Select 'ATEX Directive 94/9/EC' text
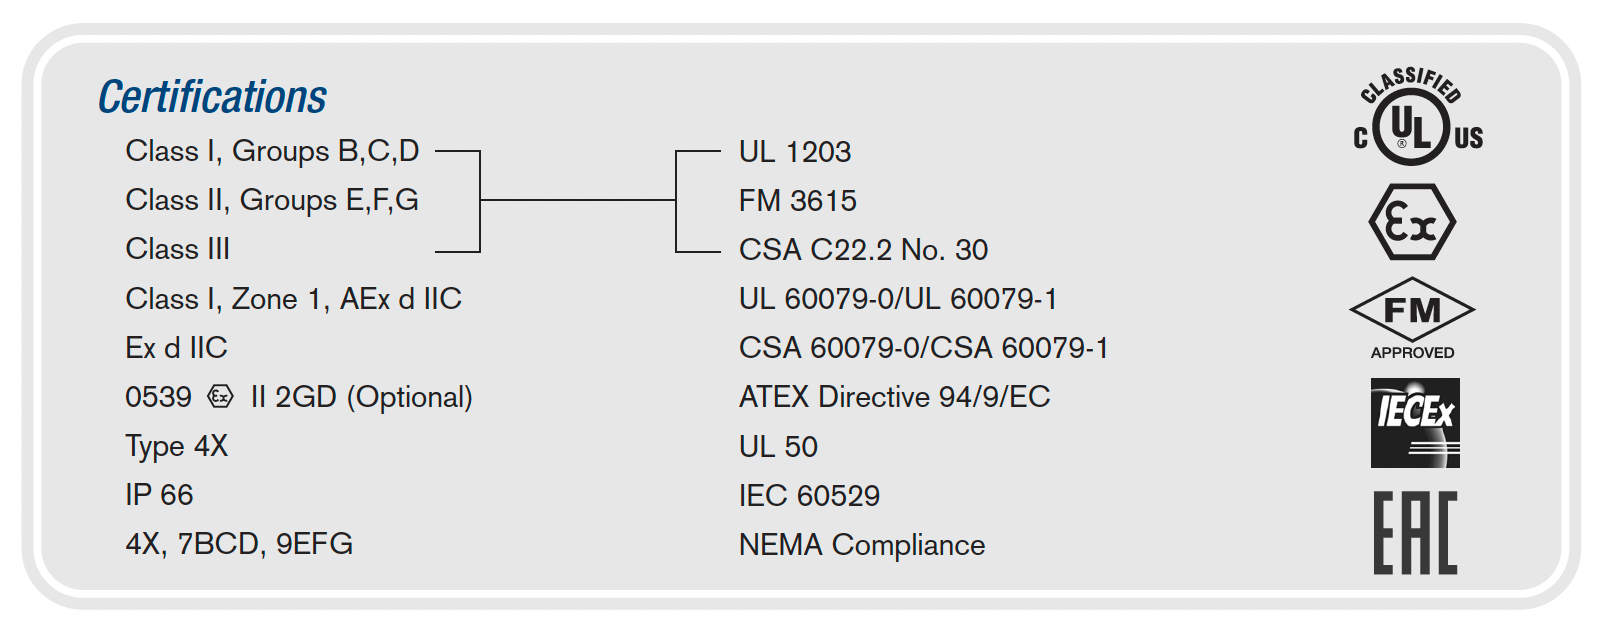1600x628 pixels. click(895, 397)
